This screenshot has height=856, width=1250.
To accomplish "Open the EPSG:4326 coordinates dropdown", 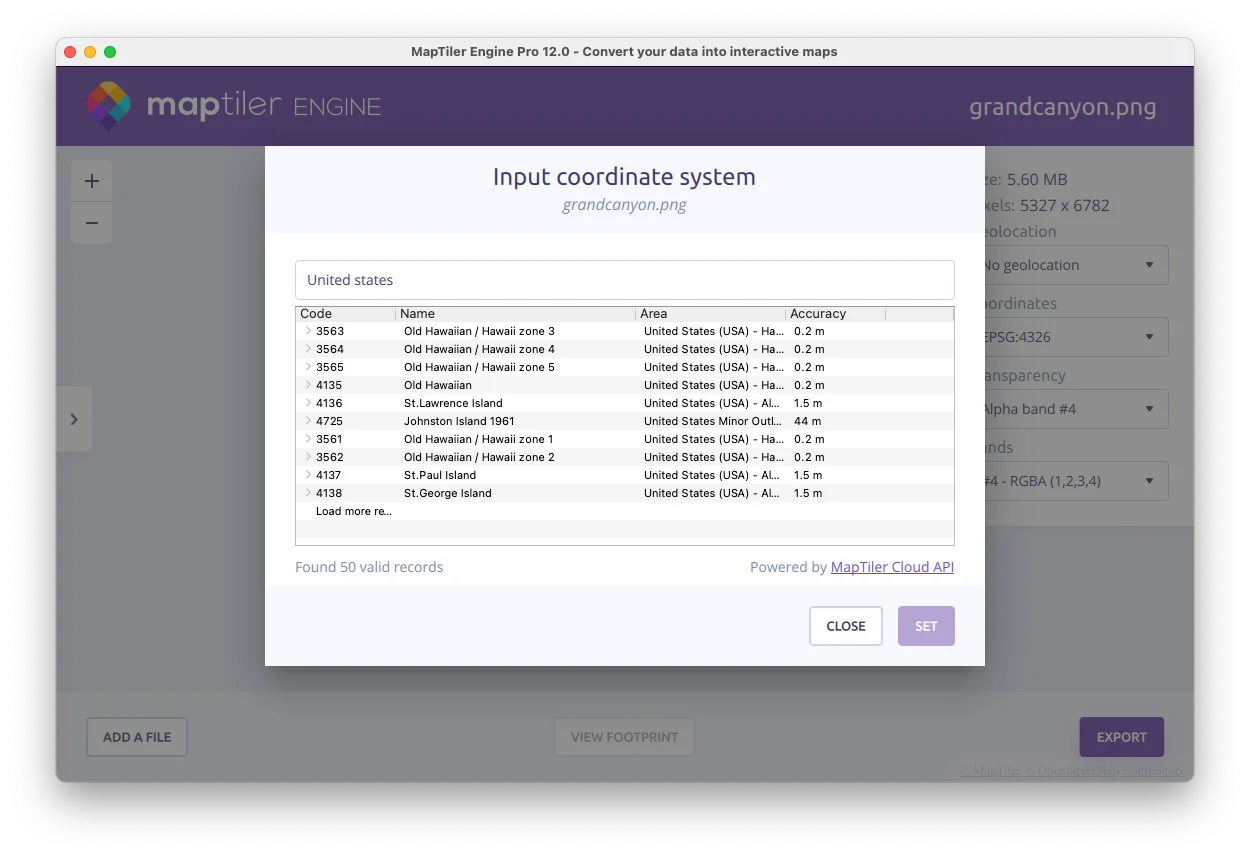I will click(1076, 337).
